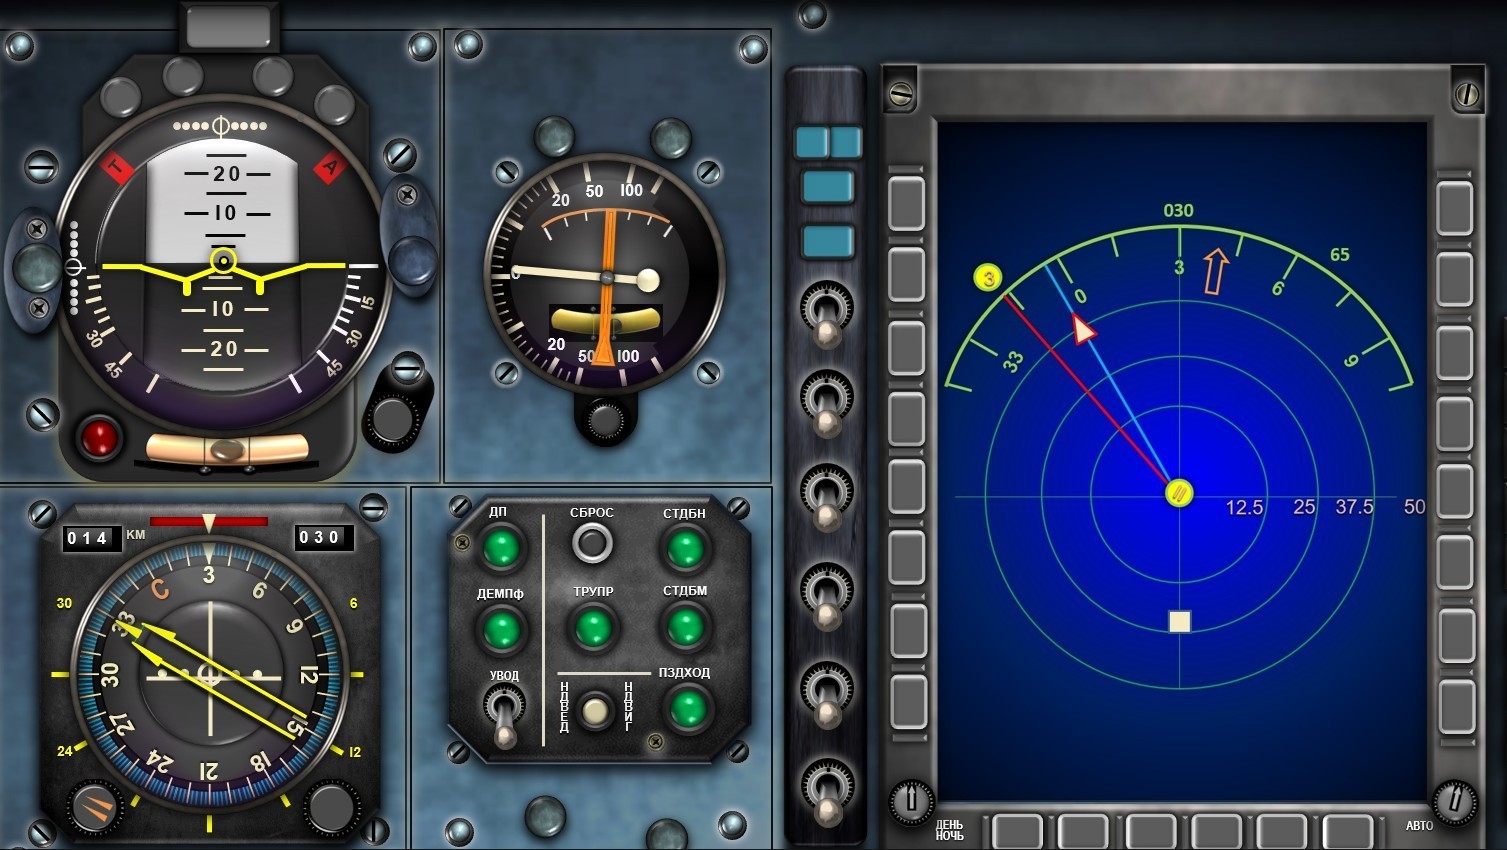Click the АВТО mode label
The image size is (1507, 850).
pyautogui.click(x=1419, y=828)
